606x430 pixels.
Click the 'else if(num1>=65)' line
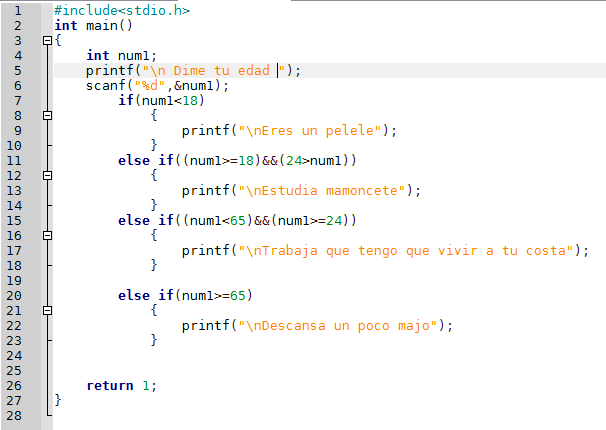pos(185,296)
